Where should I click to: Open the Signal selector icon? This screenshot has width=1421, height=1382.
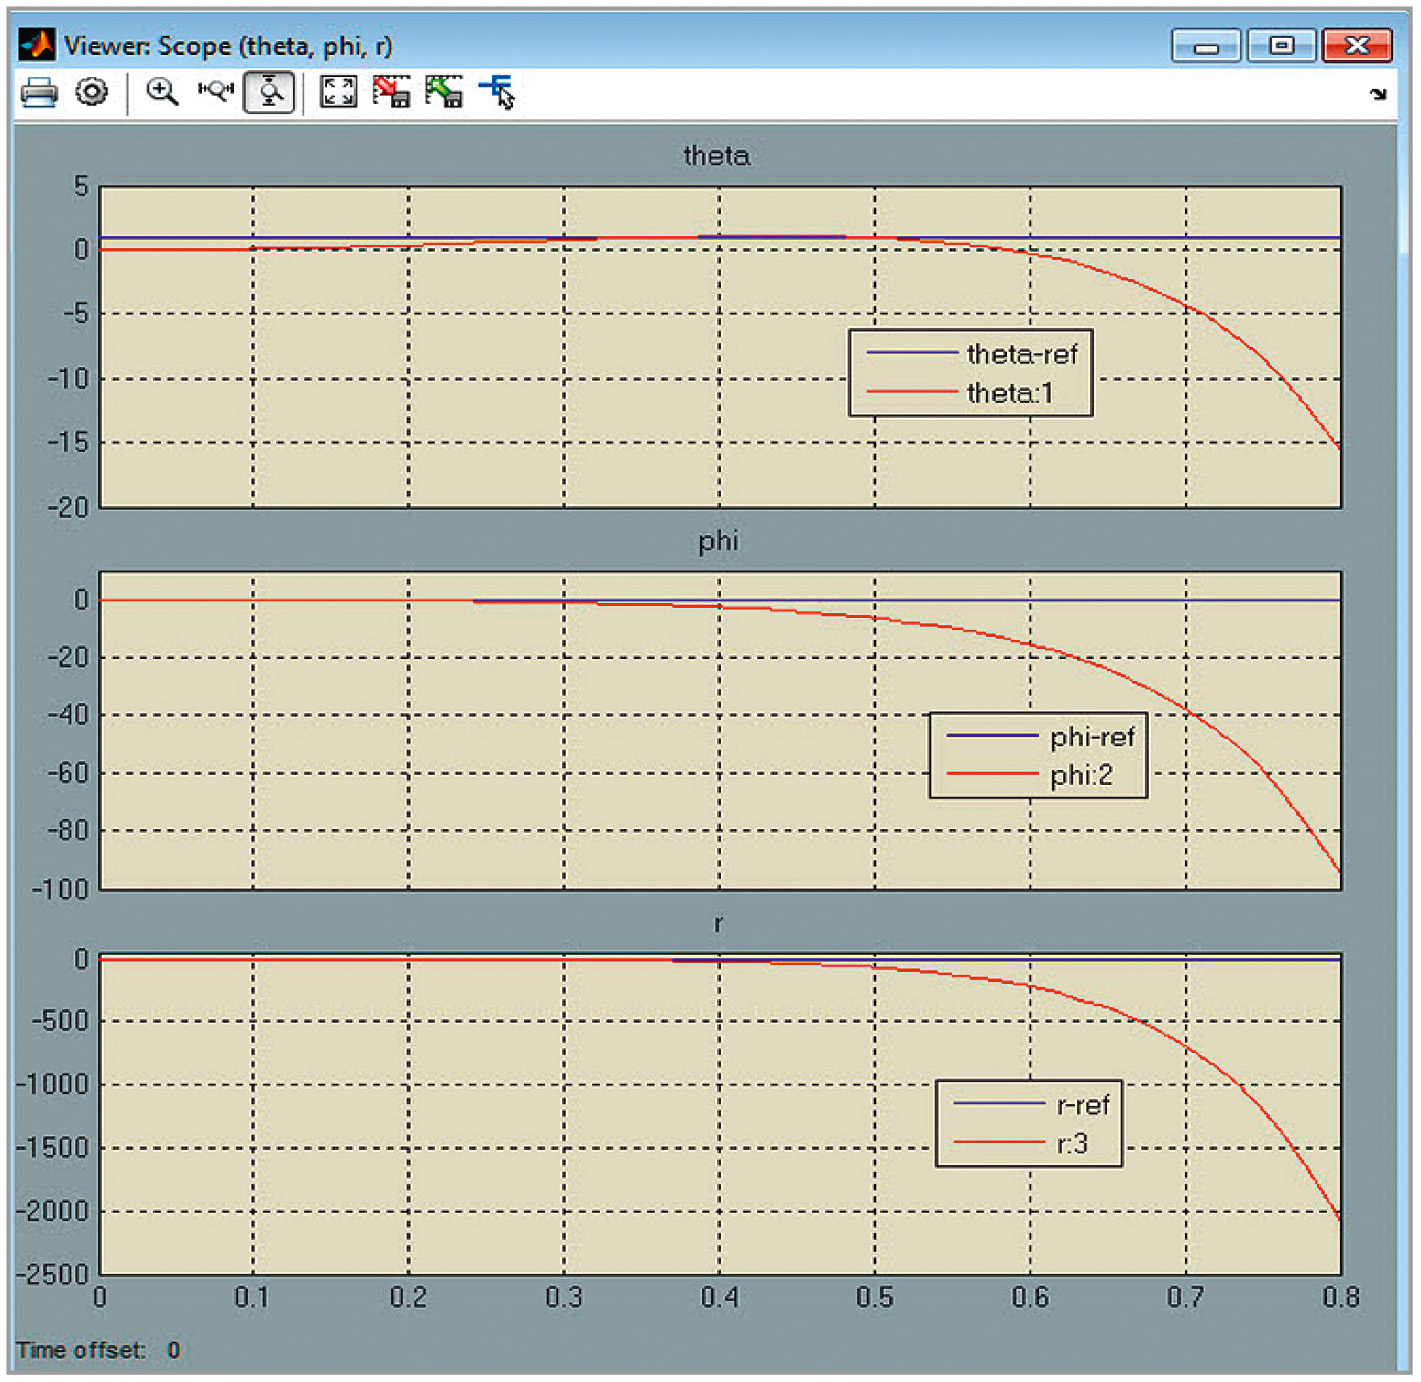497,93
